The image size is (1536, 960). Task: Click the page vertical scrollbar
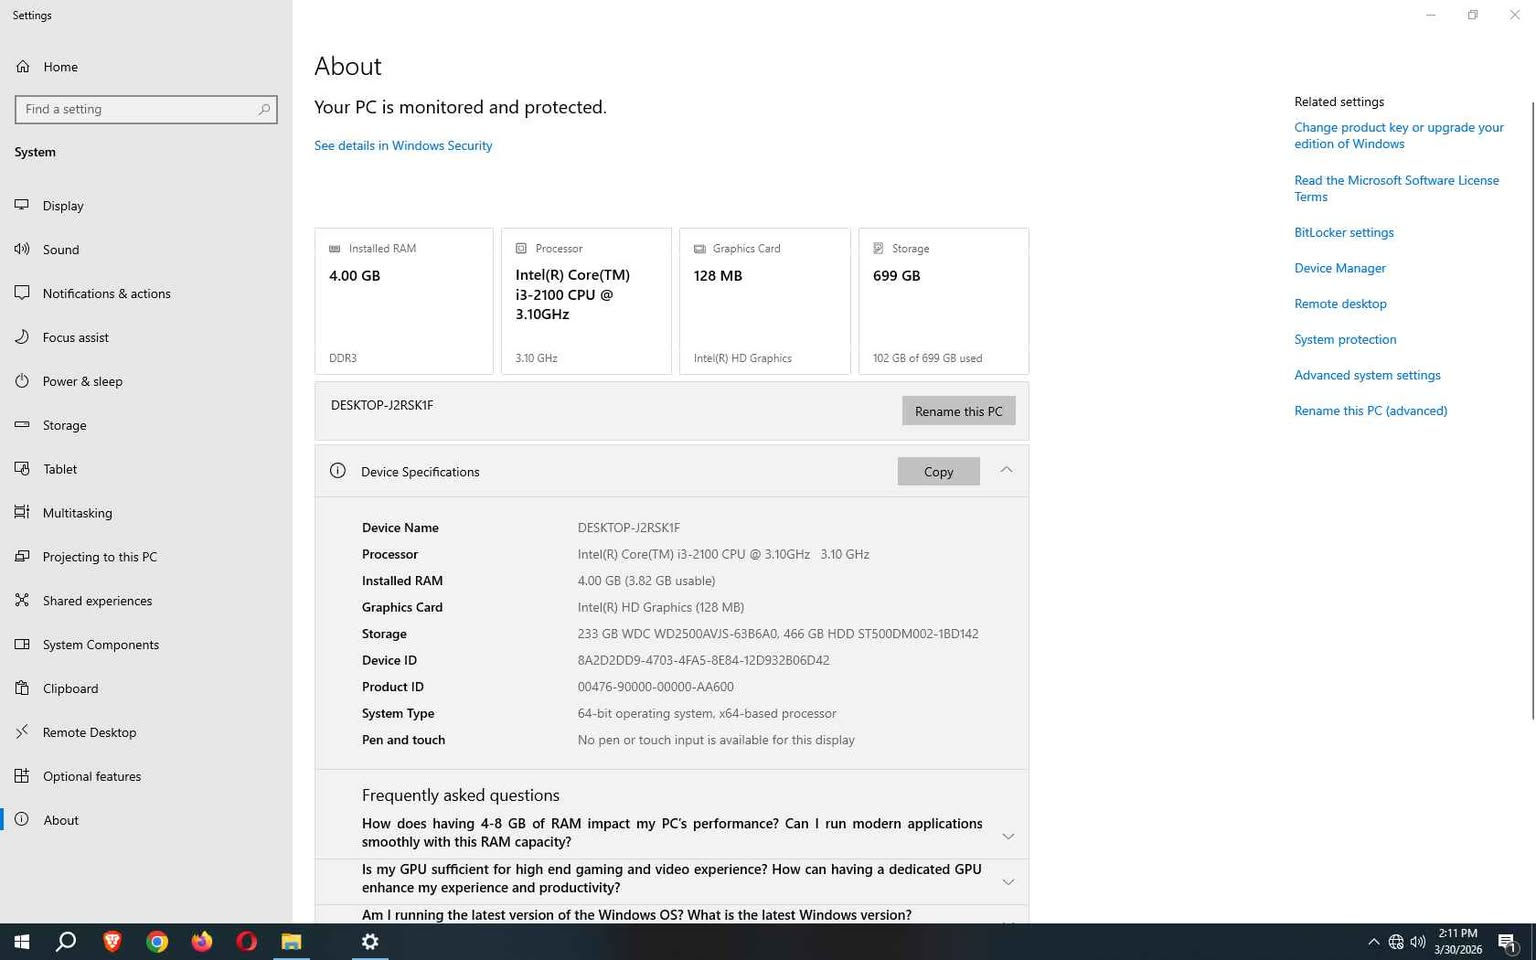[1532, 410]
